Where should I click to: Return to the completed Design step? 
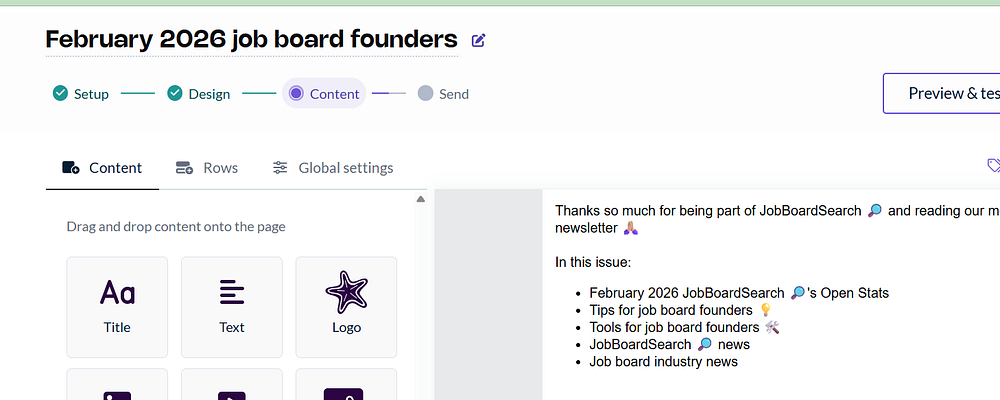pos(198,94)
